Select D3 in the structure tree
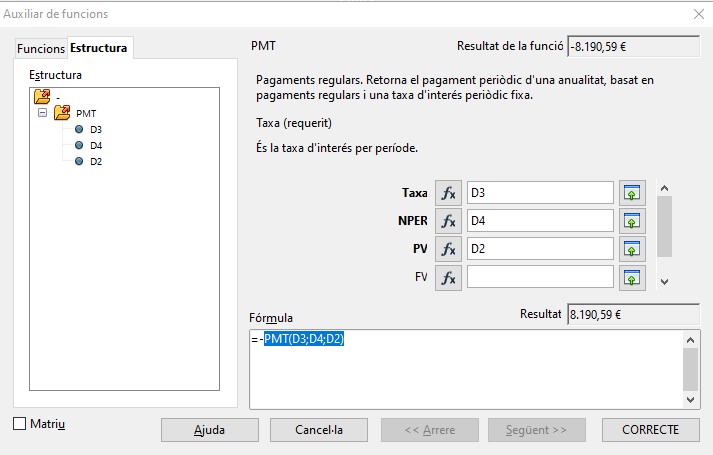The height and width of the screenshot is (455, 713). (x=96, y=129)
